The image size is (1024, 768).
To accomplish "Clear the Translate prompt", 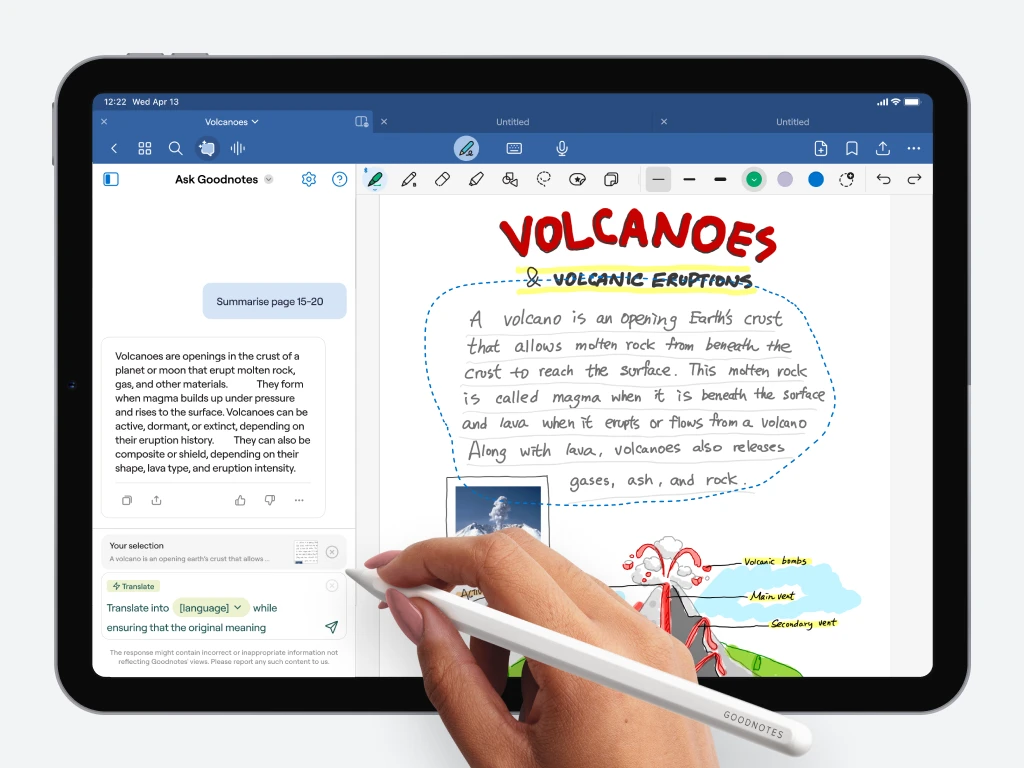I will [x=332, y=585].
